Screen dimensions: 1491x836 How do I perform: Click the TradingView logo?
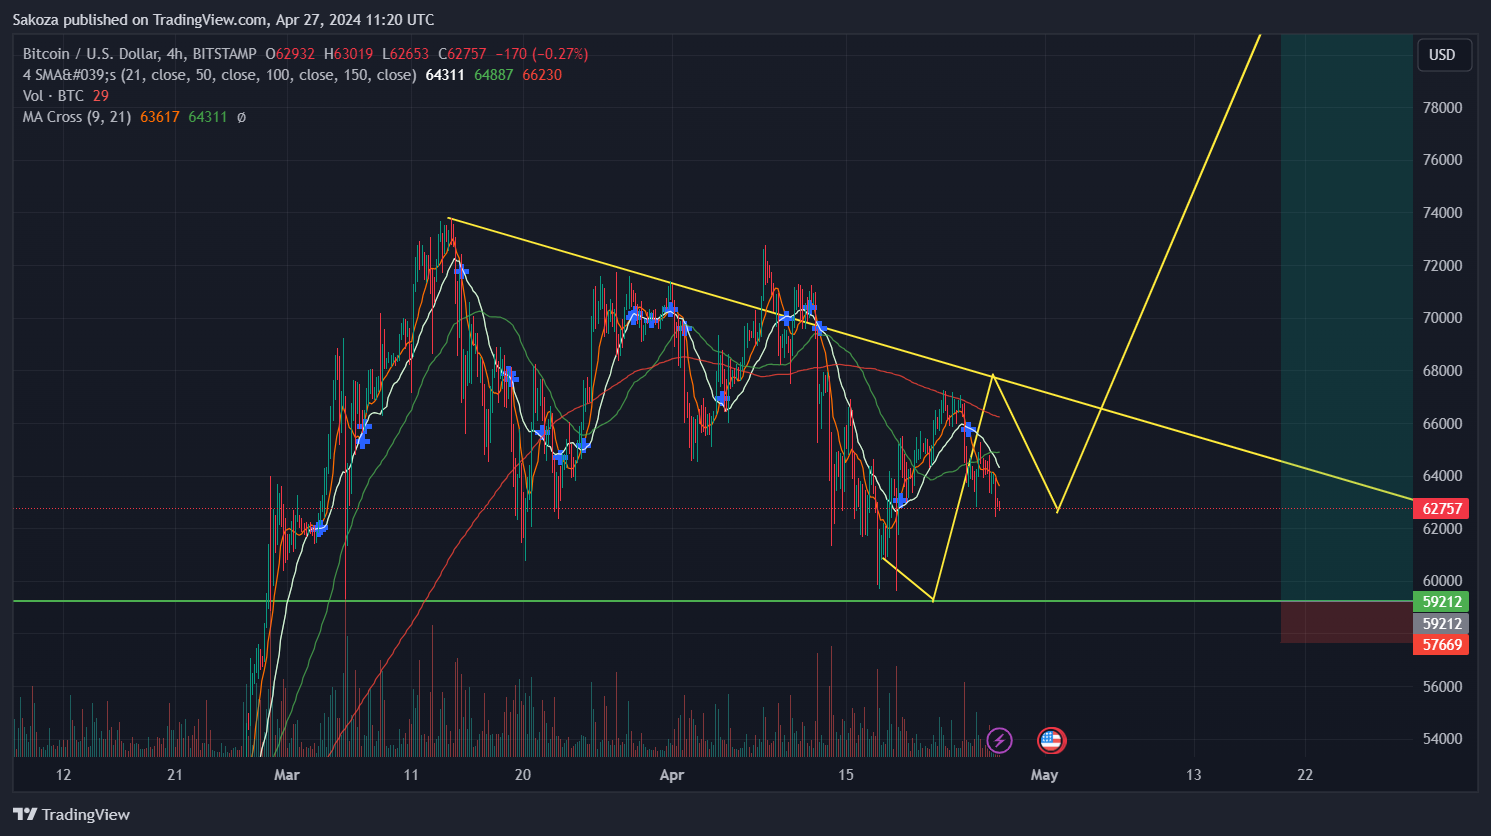coord(71,814)
